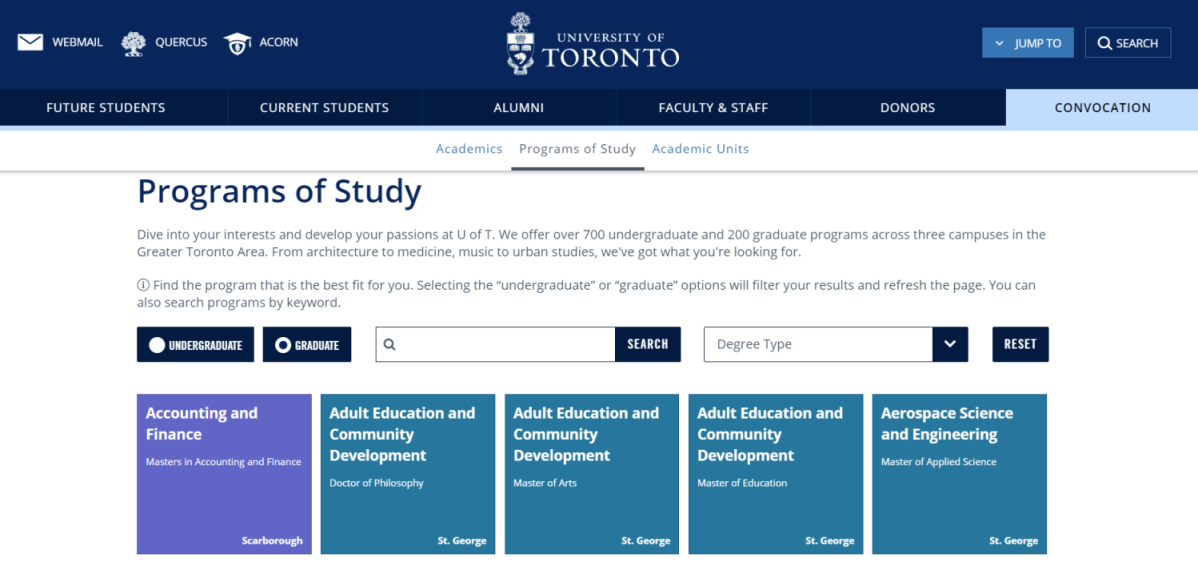Open the Faculty & Staff menu
Image resolution: width=1198 pixels, height=562 pixels.
714,108
